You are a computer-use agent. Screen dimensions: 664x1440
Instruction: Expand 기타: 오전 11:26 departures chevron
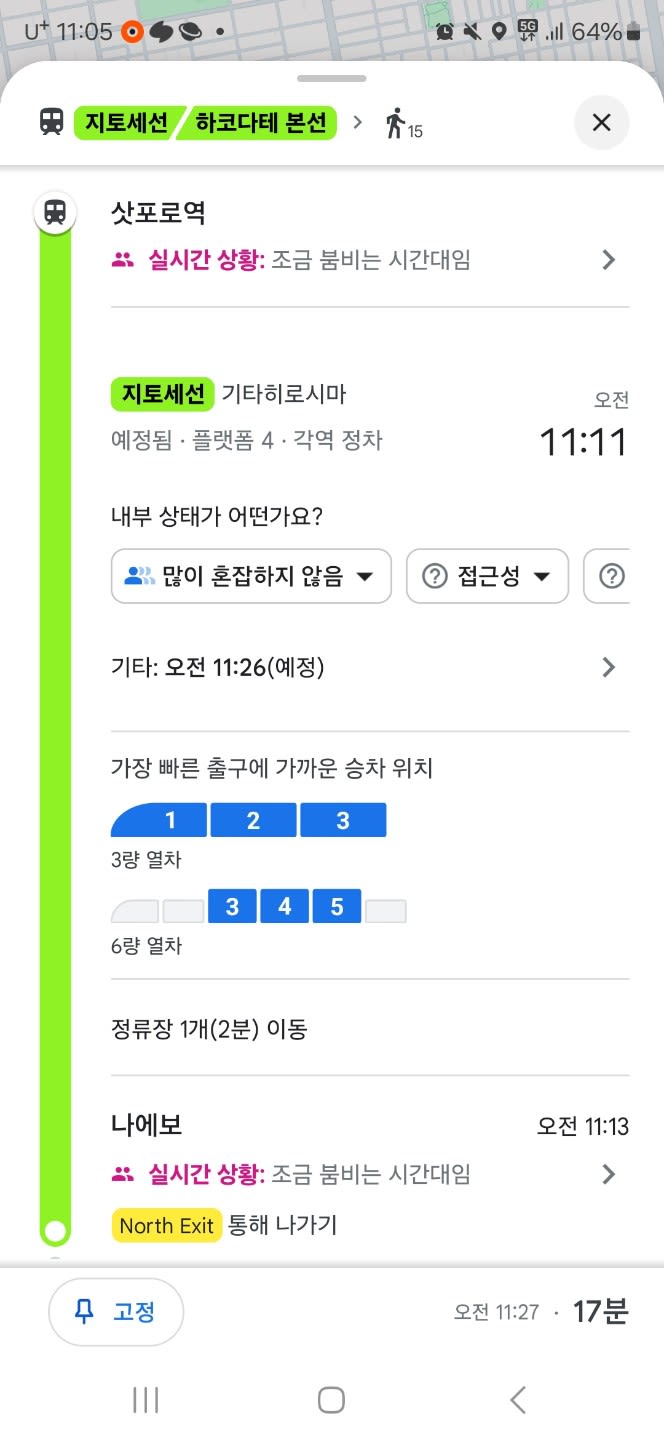coord(608,667)
